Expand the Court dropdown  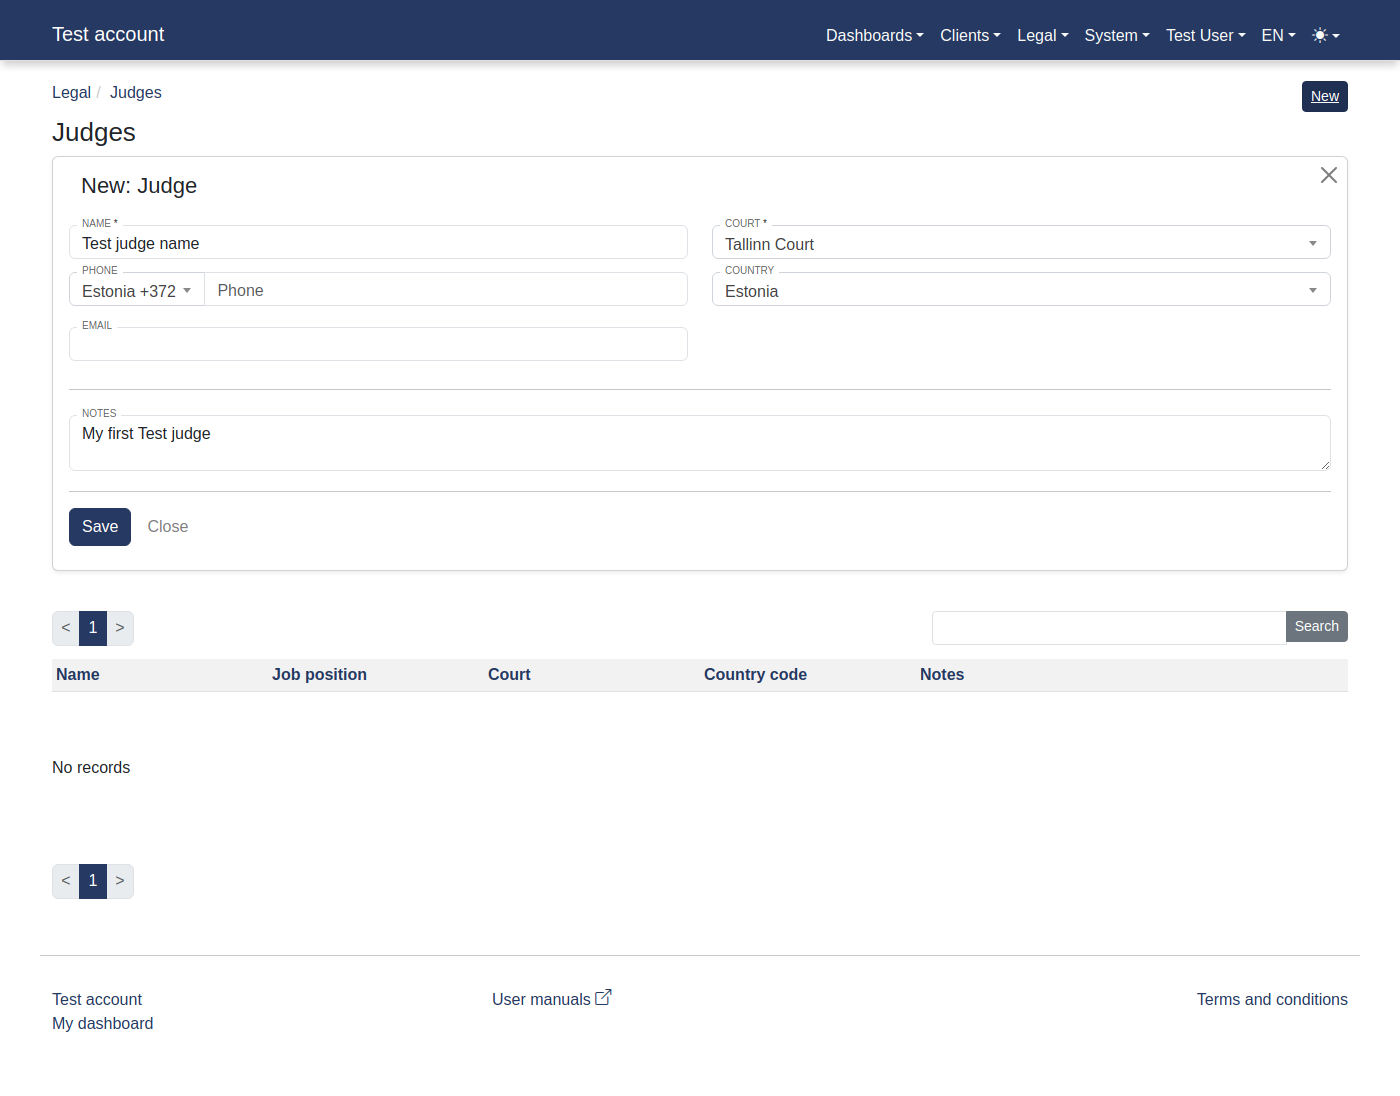tap(1020, 244)
